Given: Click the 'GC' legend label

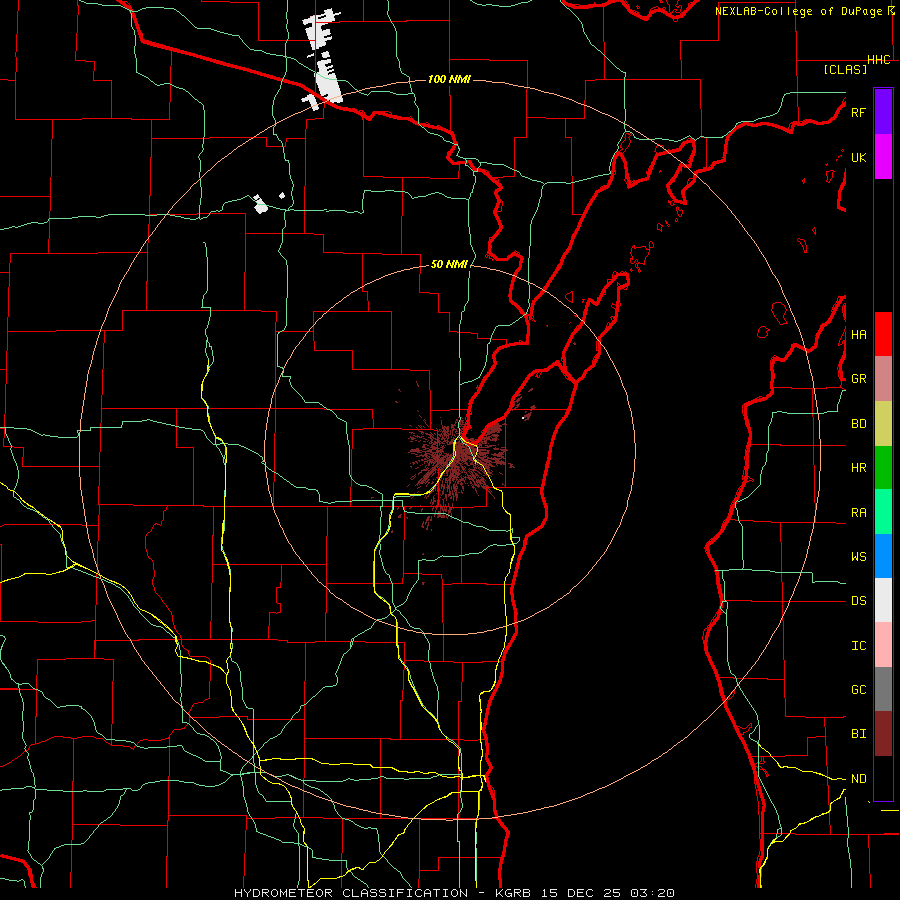Looking at the screenshot, I should tap(858, 690).
